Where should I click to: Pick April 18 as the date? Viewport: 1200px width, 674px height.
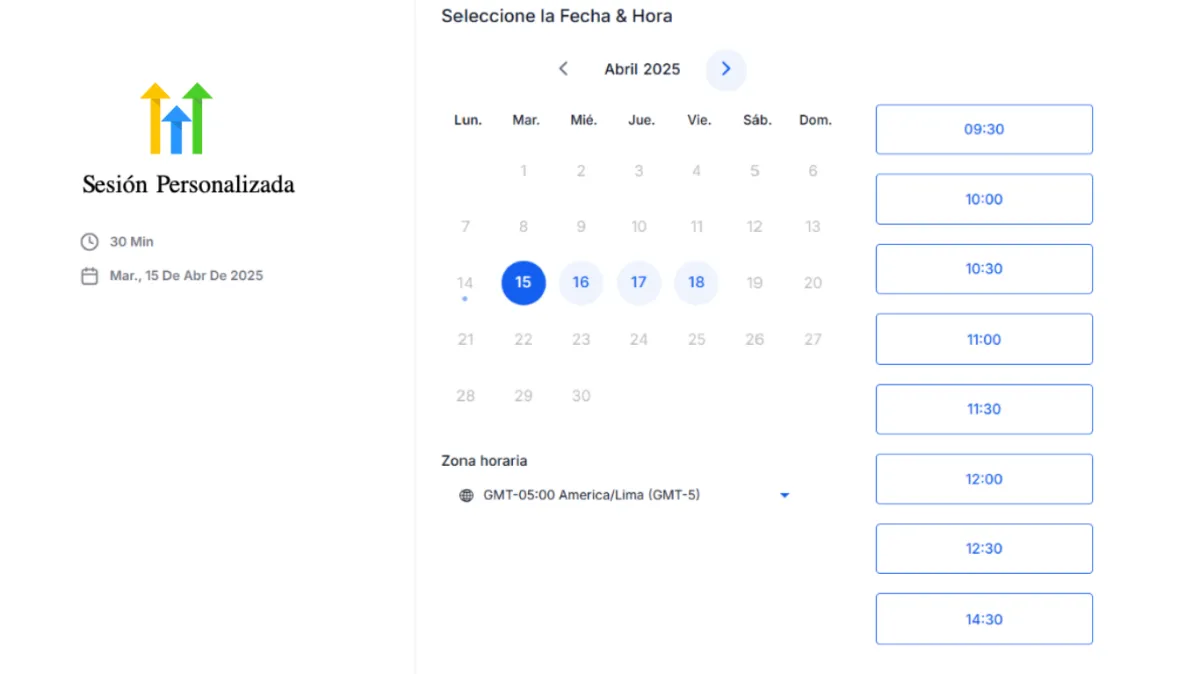point(697,283)
